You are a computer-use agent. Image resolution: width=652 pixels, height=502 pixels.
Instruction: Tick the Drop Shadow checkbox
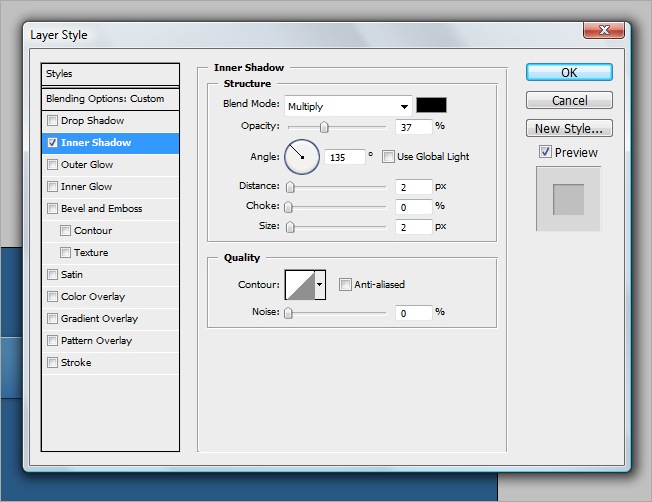(x=52, y=121)
